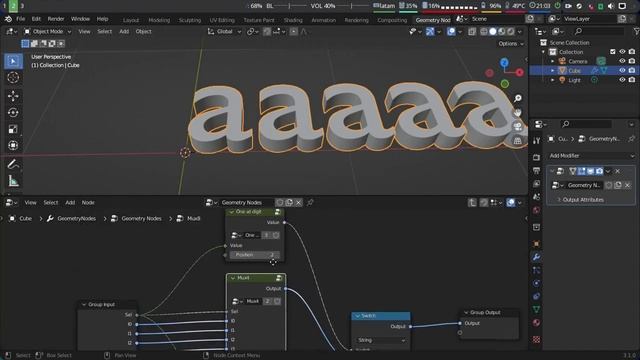The image size is (640, 360).
Task: Select the Select Box tool in viewport toolbar
Action: coord(13,61)
